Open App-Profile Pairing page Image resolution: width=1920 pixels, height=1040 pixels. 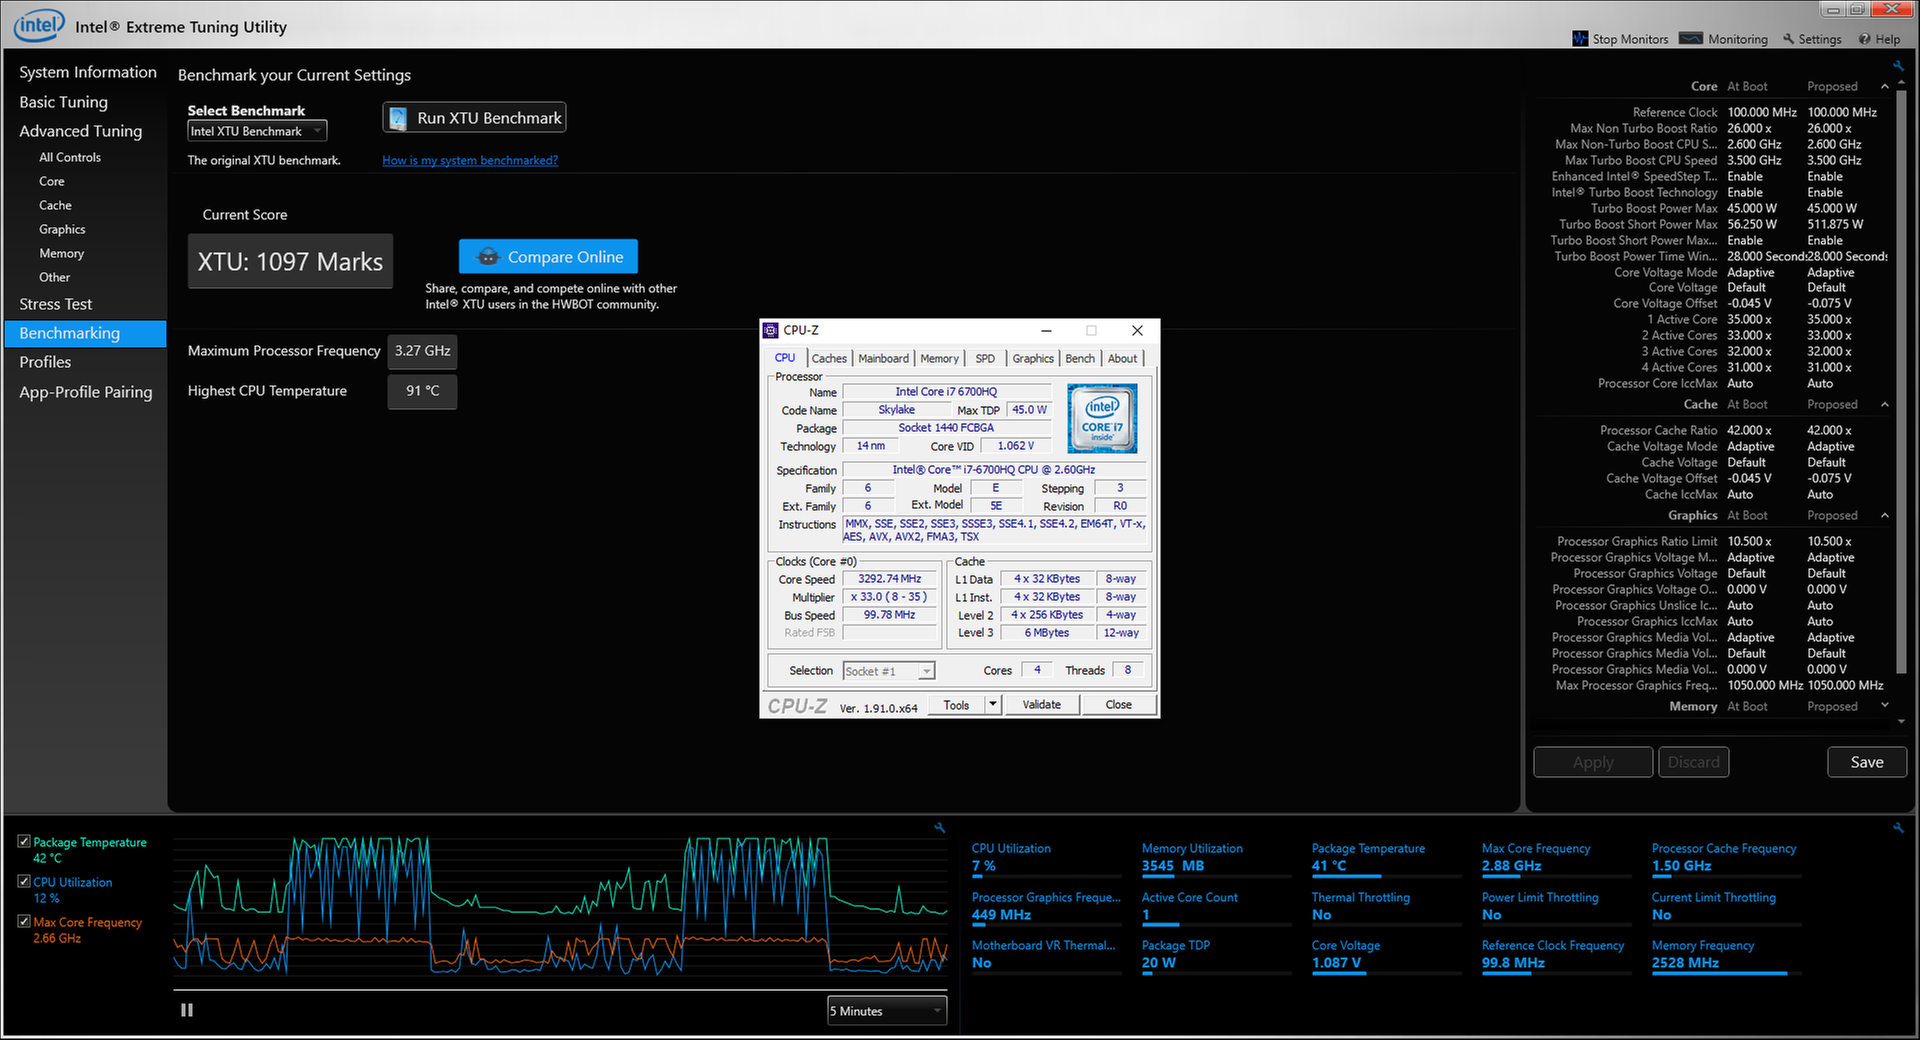click(x=86, y=392)
